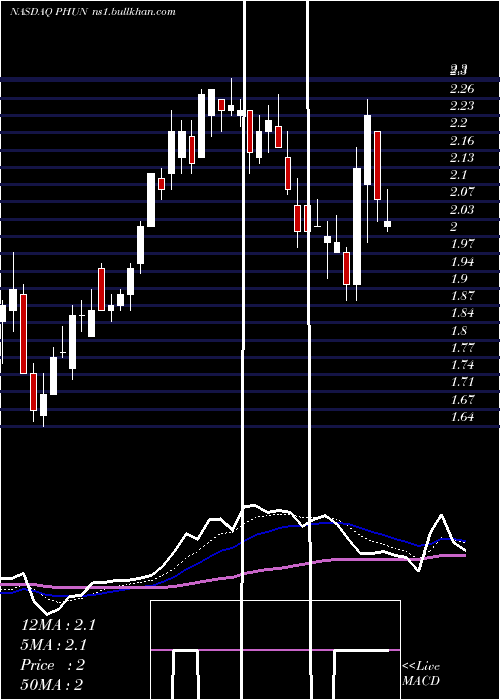
Task: Click the 2.03 price axis label
Action: [462, 209]
